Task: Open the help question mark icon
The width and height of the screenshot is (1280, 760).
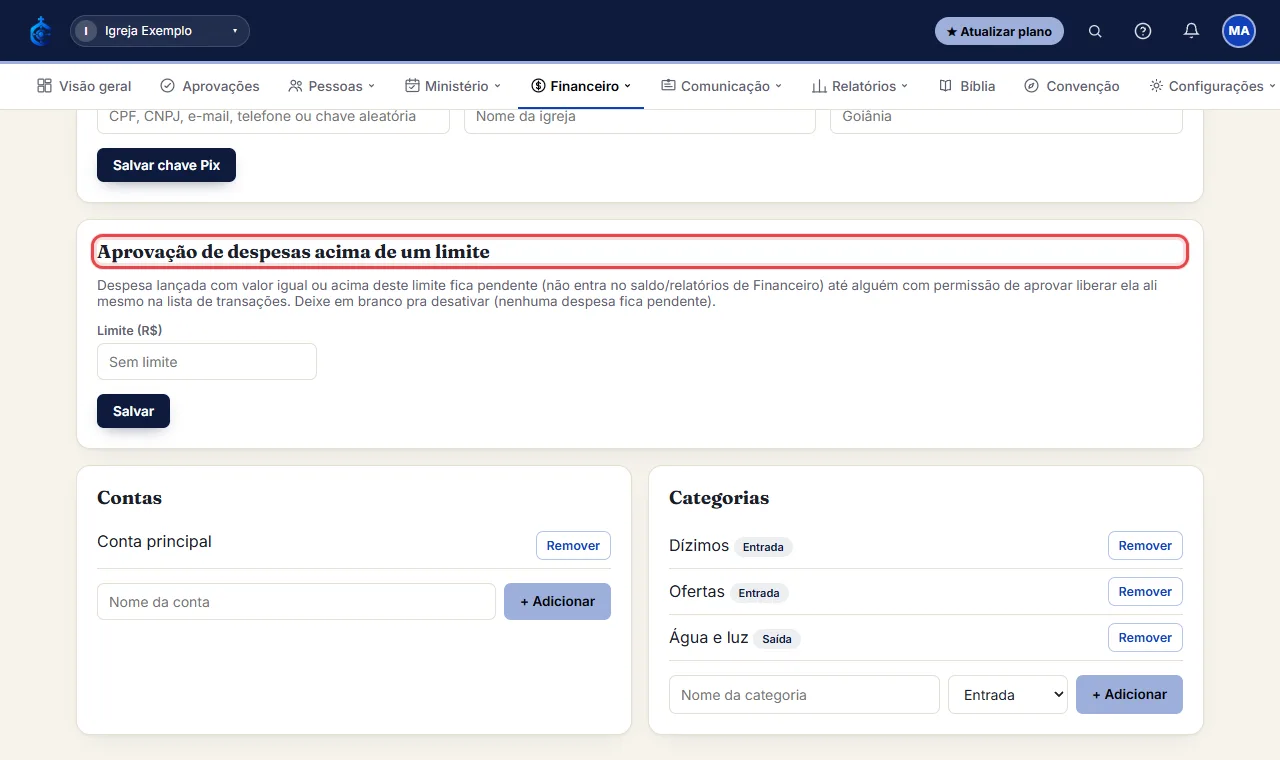Action: pos(1143,31)
